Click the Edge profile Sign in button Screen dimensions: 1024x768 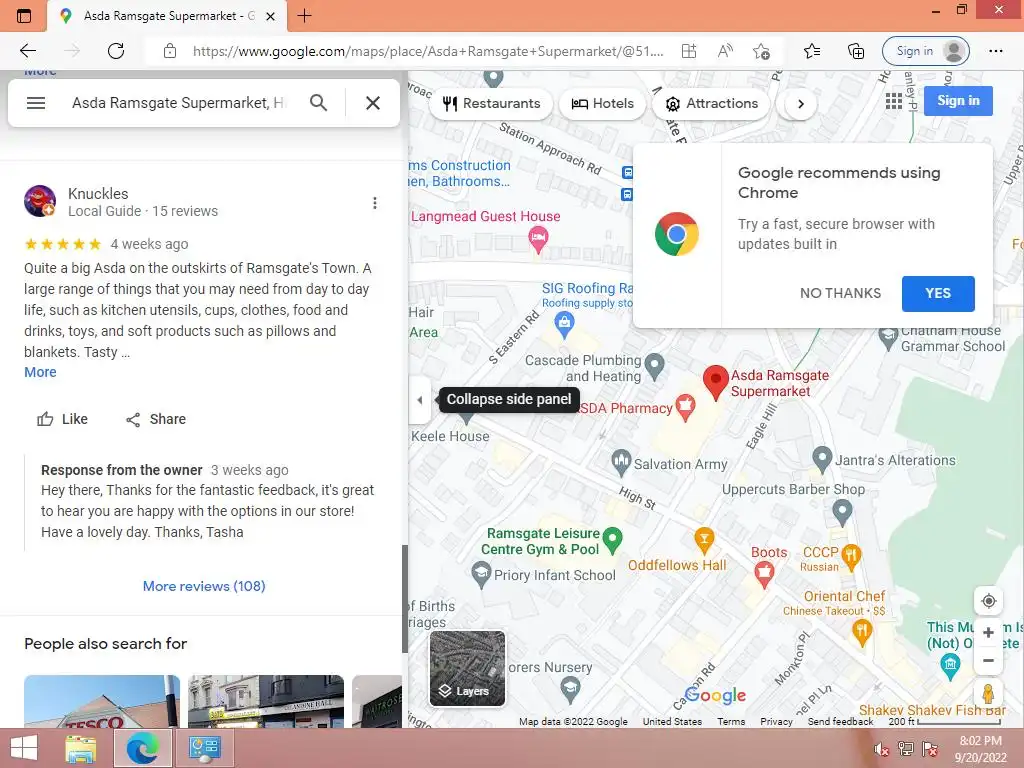coord(925,51)
